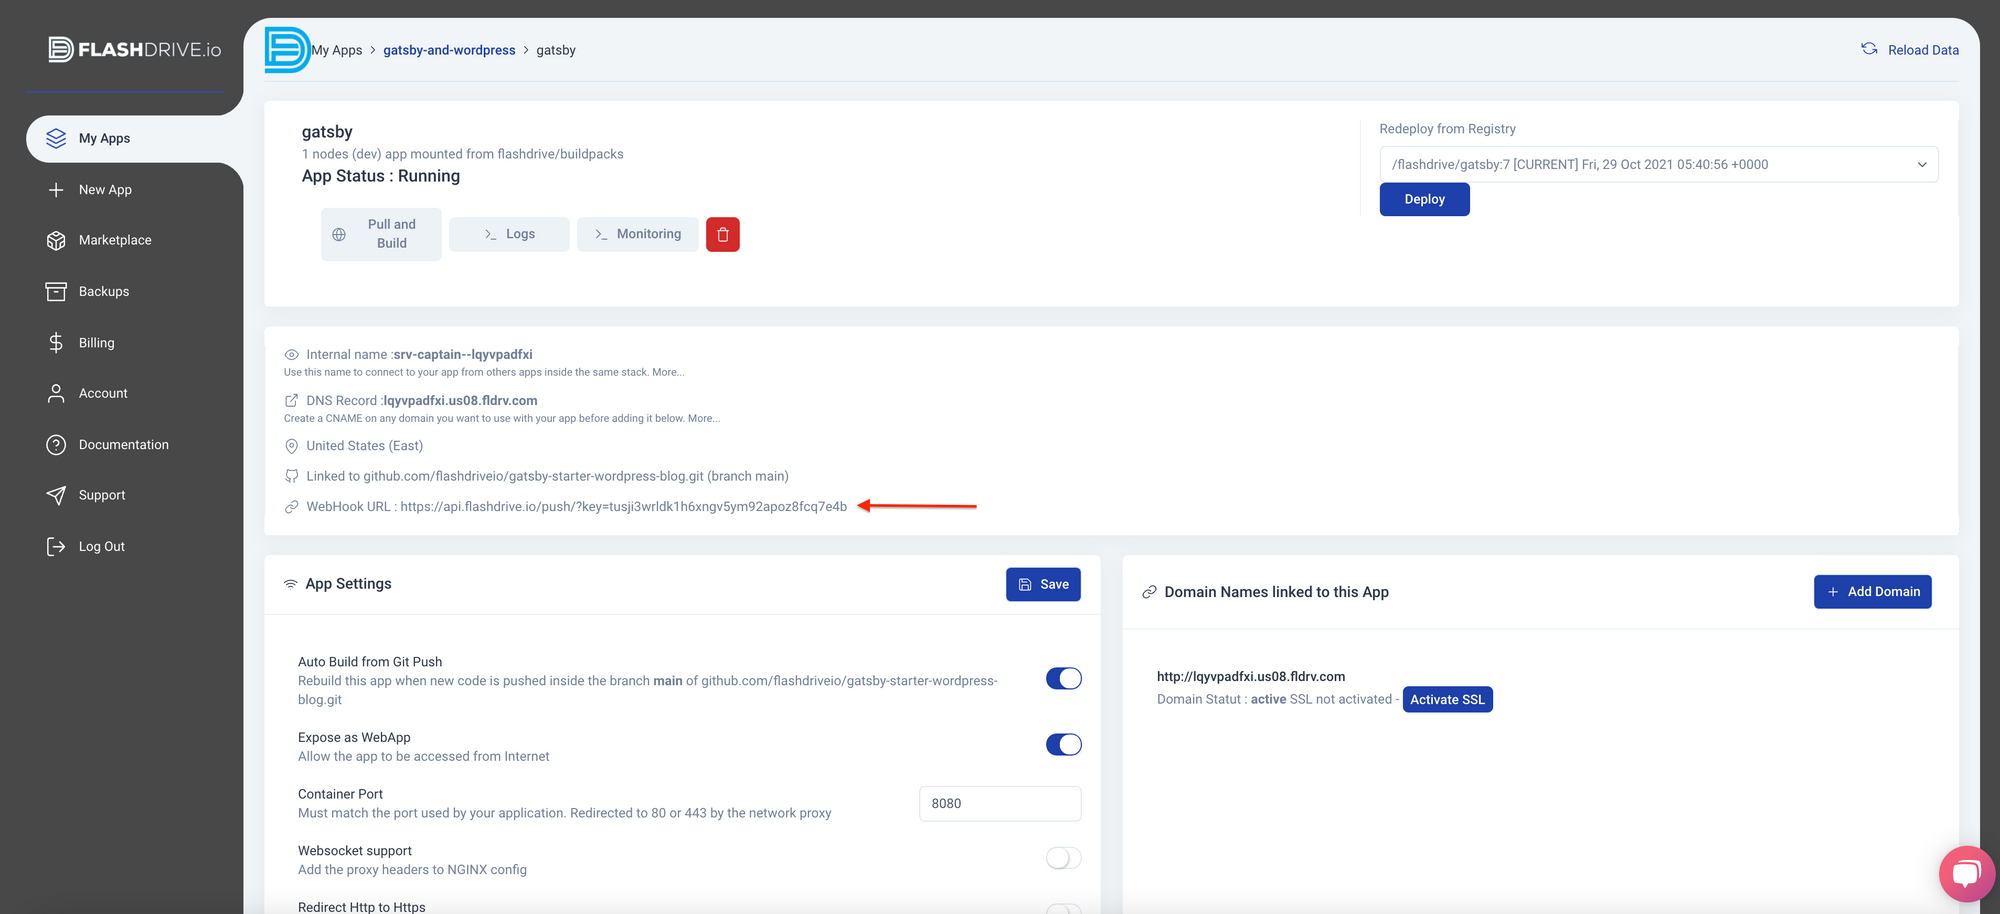Click the external link icon beside DNS Record

pos(292,401)
